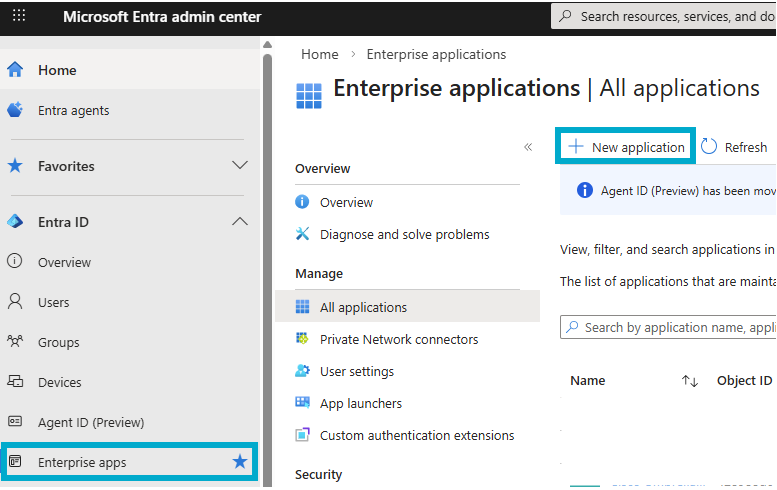The width and height of the screenshot is (777, 490).
Task: Click the Private Network connectors icon
Action: (302, 339)
